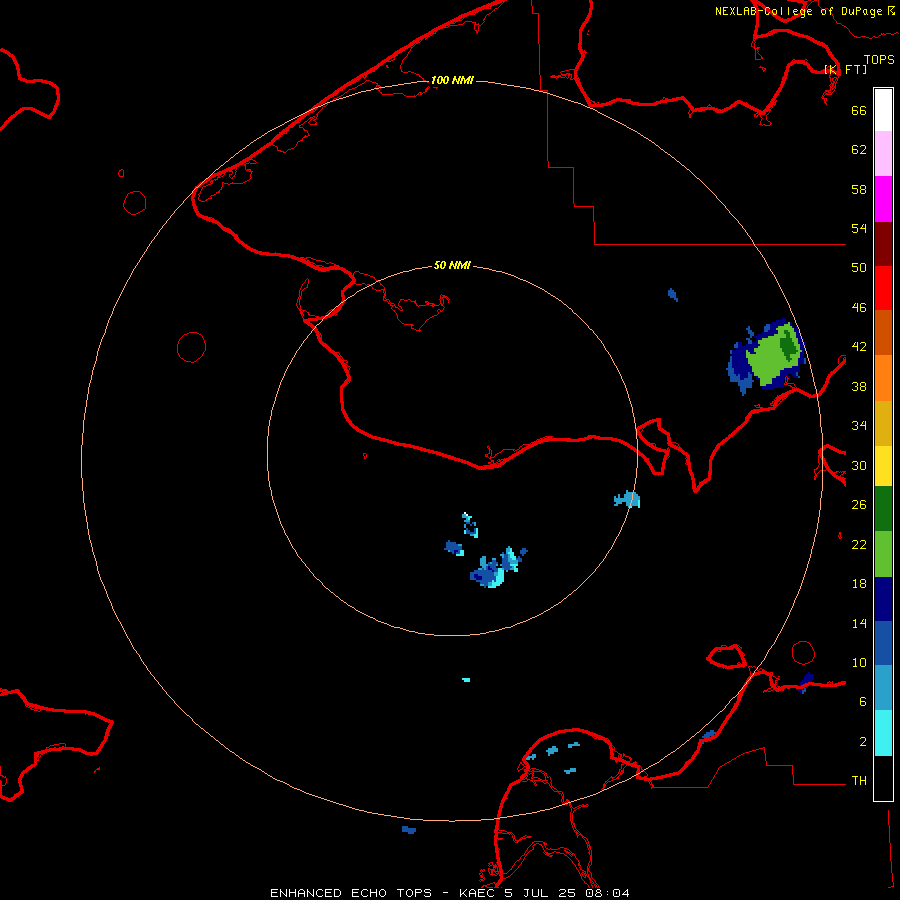Click the 100 NMI range ring label

(x=452, y=80)
